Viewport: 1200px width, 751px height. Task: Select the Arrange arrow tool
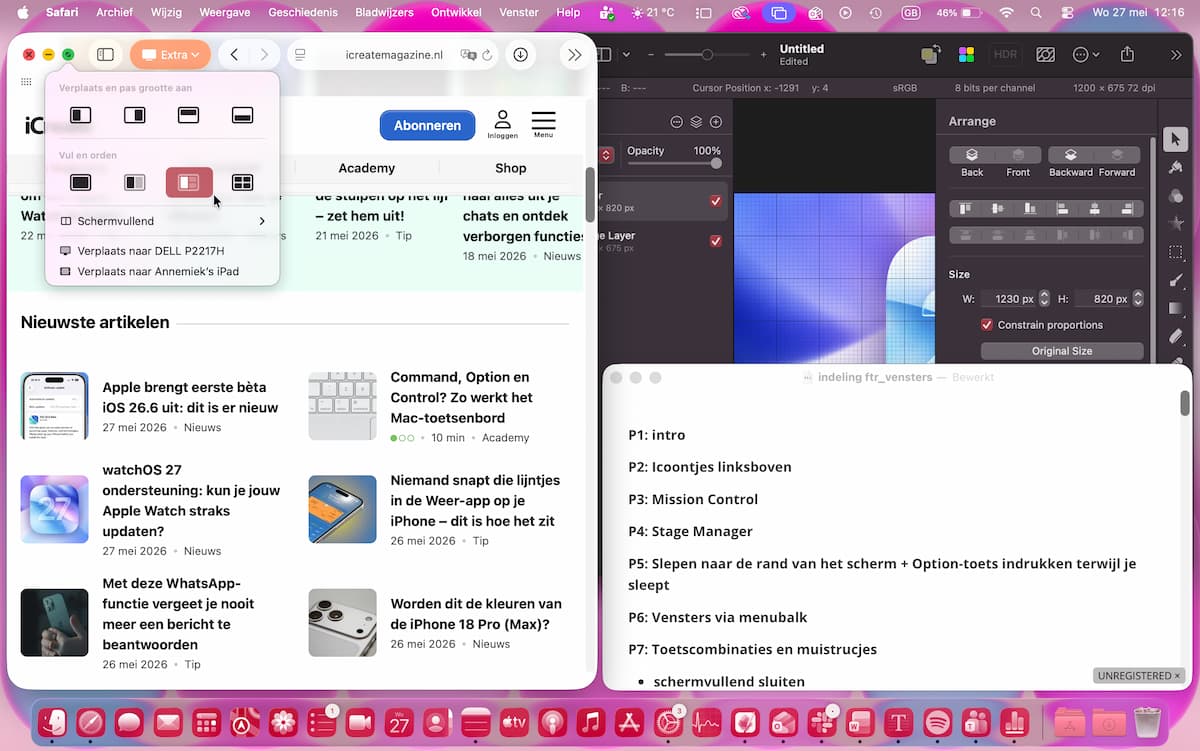[x=1176, y=140]
